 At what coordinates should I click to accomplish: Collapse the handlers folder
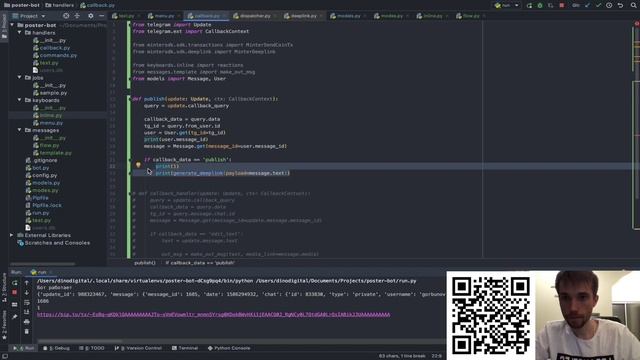19,32
